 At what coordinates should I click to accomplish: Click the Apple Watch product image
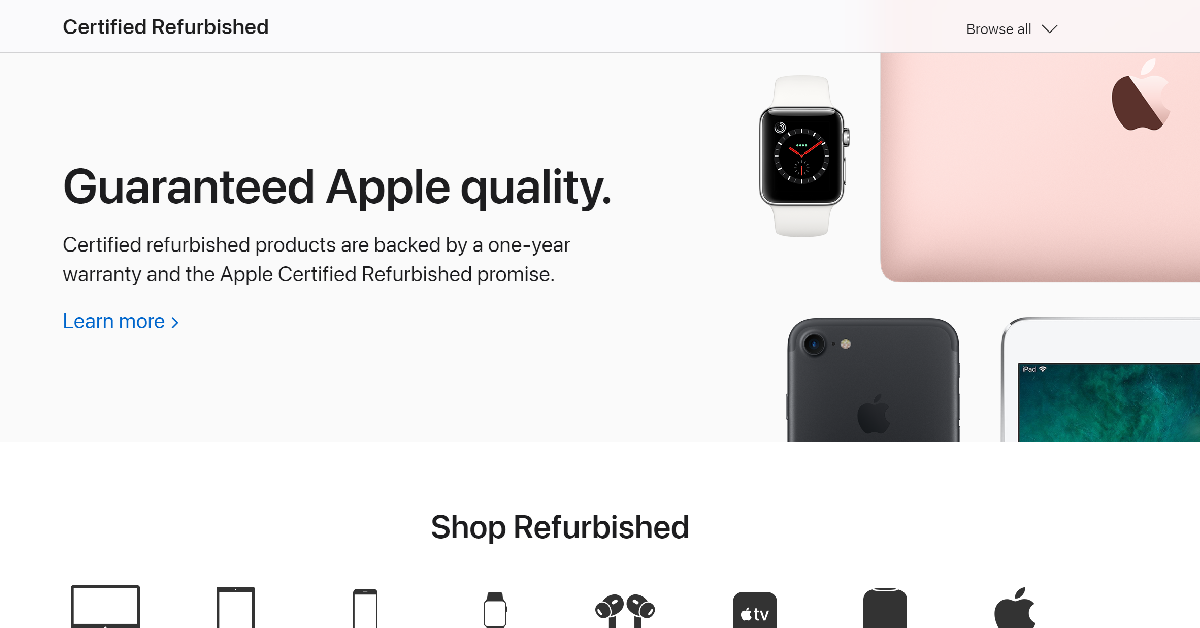coord(804,156)
